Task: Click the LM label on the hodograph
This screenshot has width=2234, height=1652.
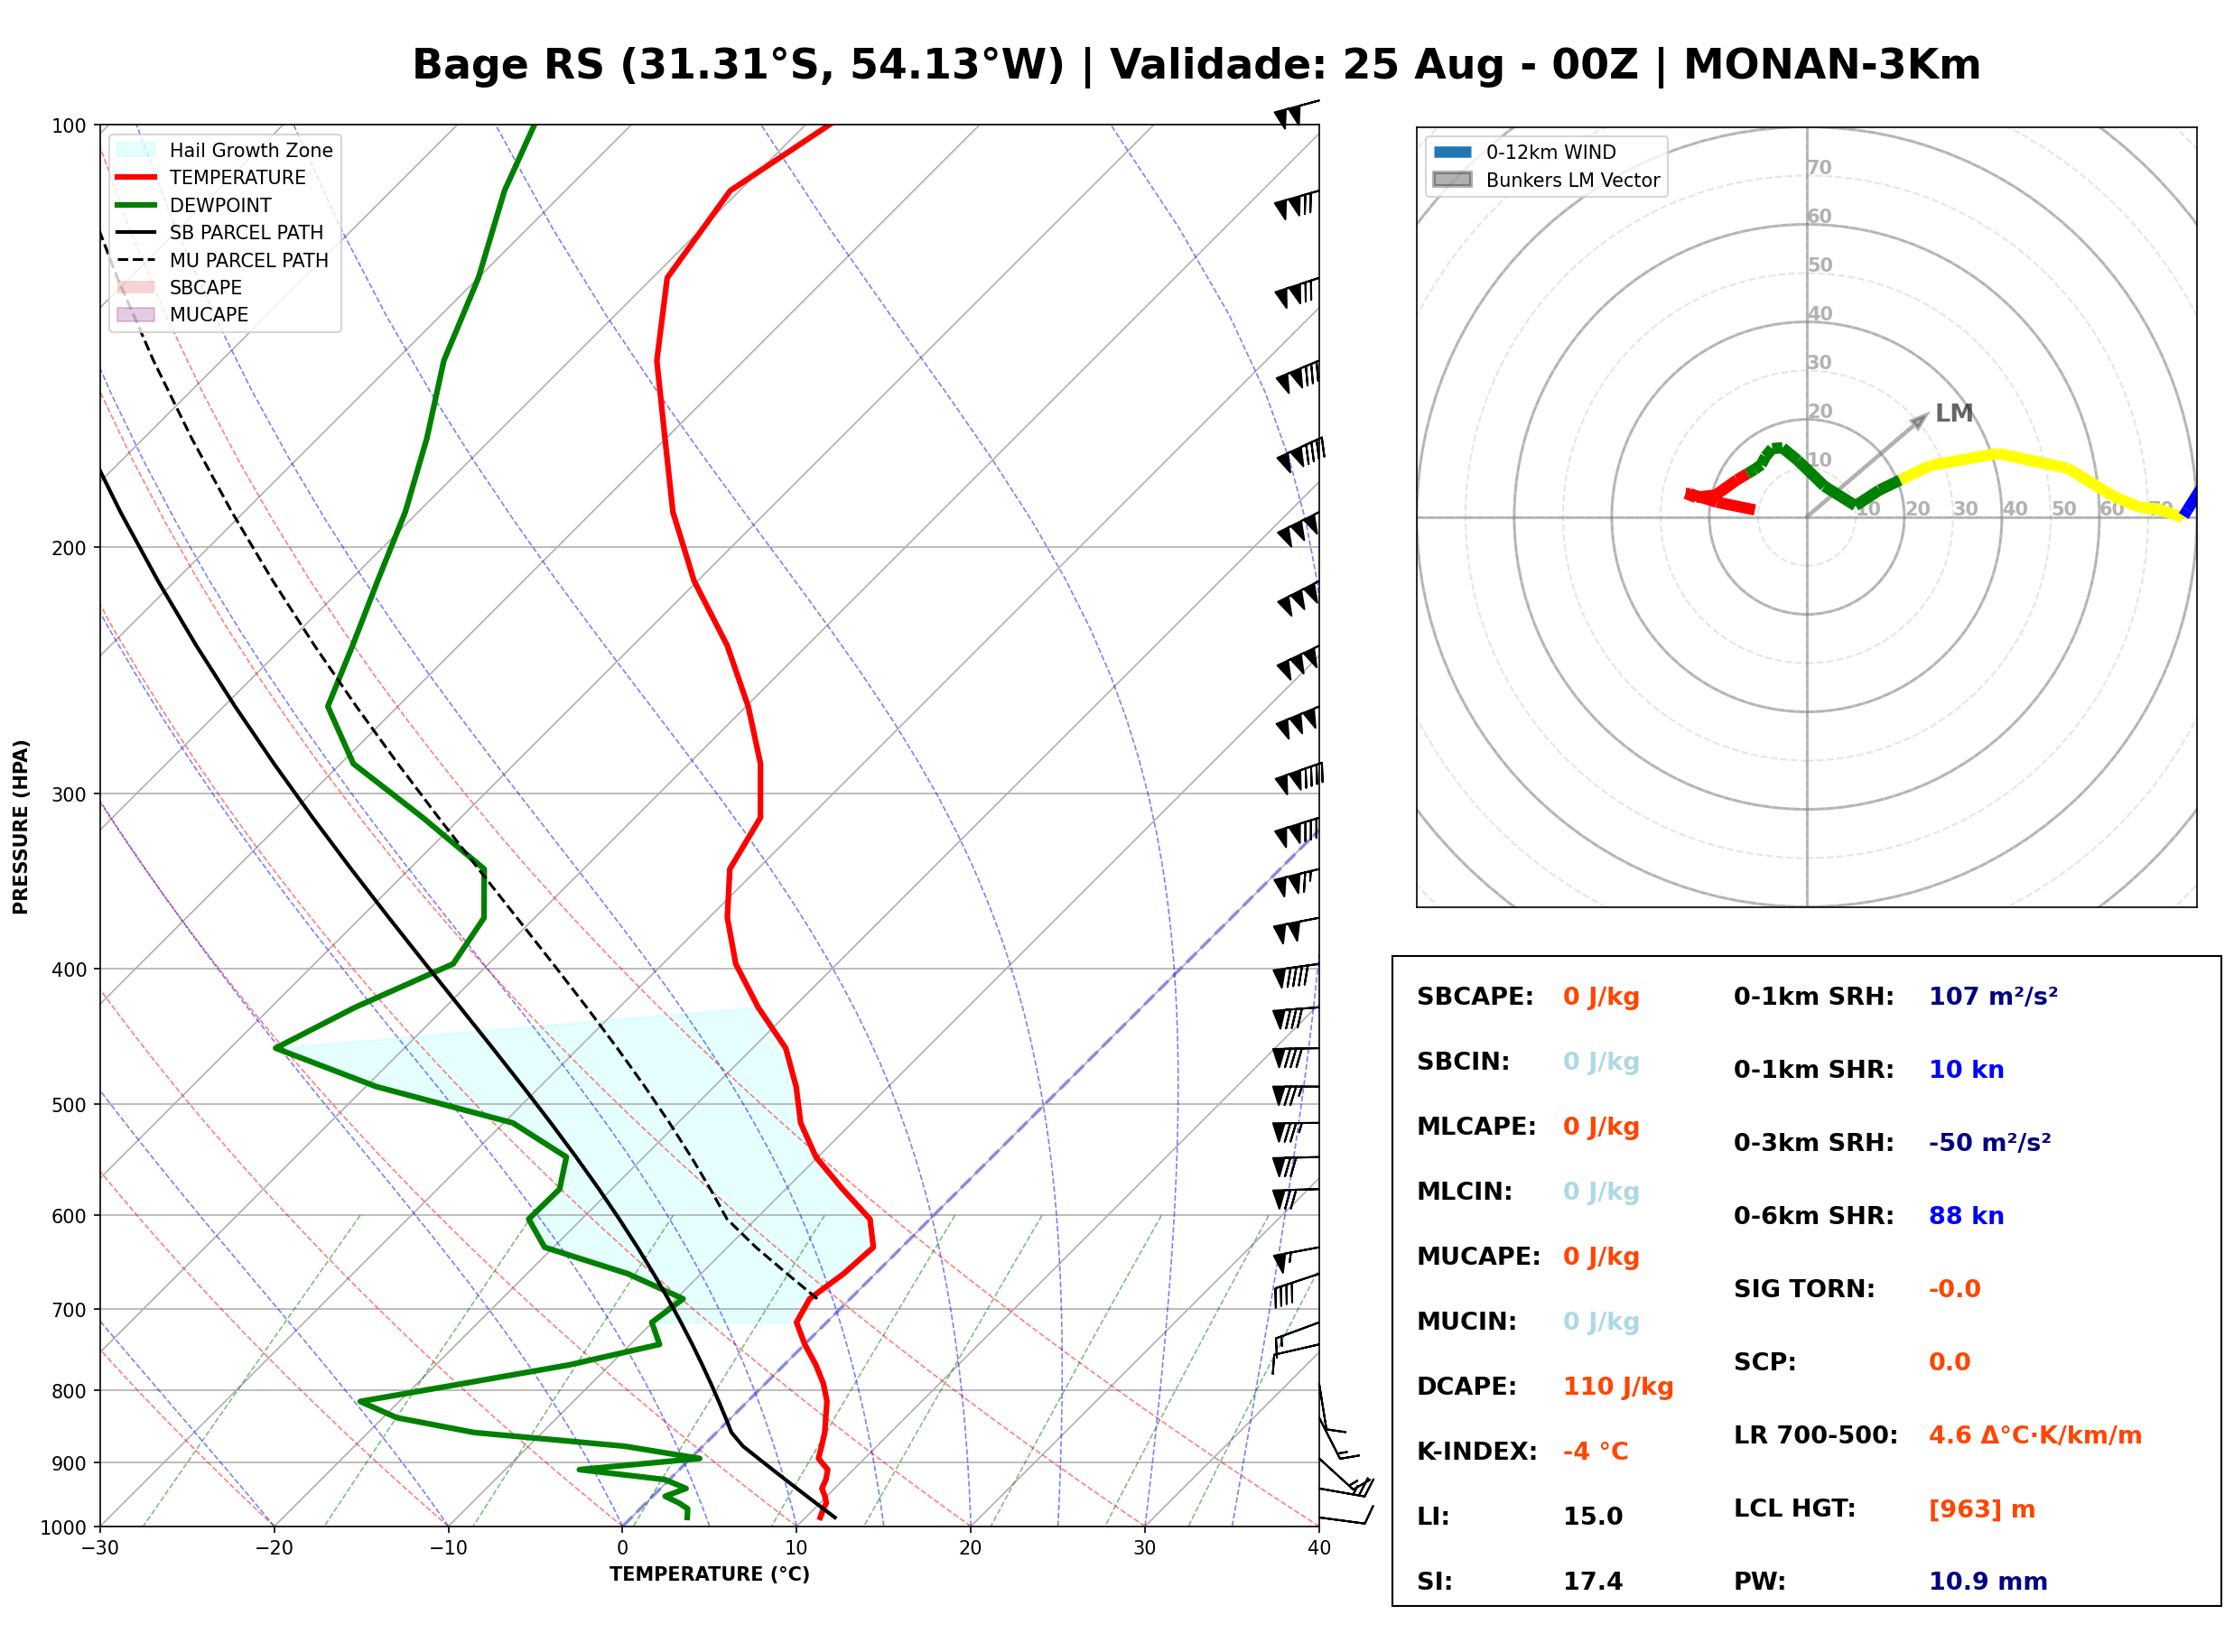Action: pyautogui.click(x=1954, y=413)
